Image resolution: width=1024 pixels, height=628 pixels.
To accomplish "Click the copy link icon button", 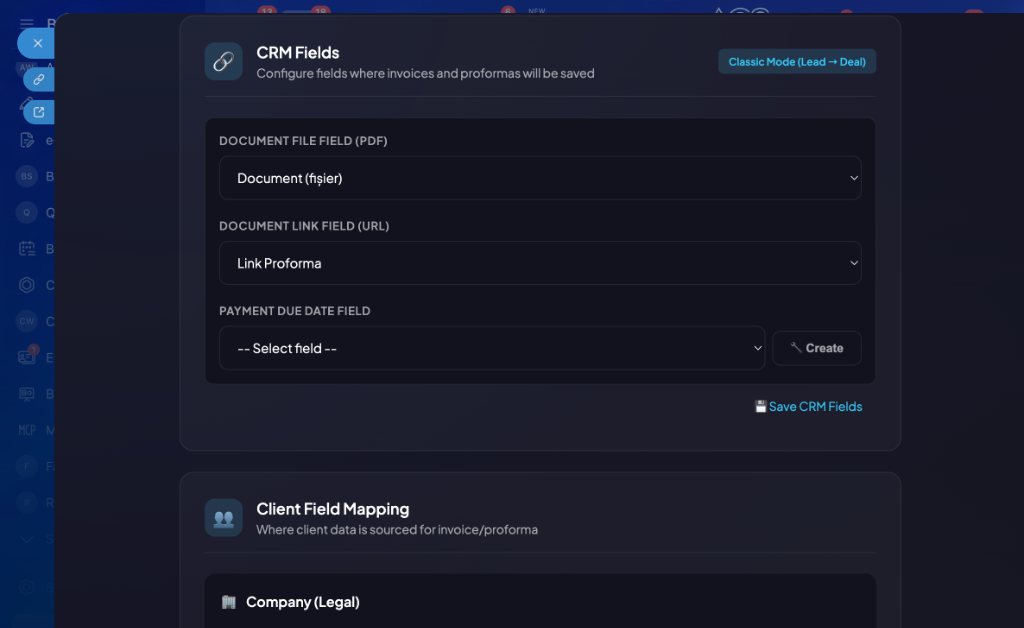I will point(39,79).
